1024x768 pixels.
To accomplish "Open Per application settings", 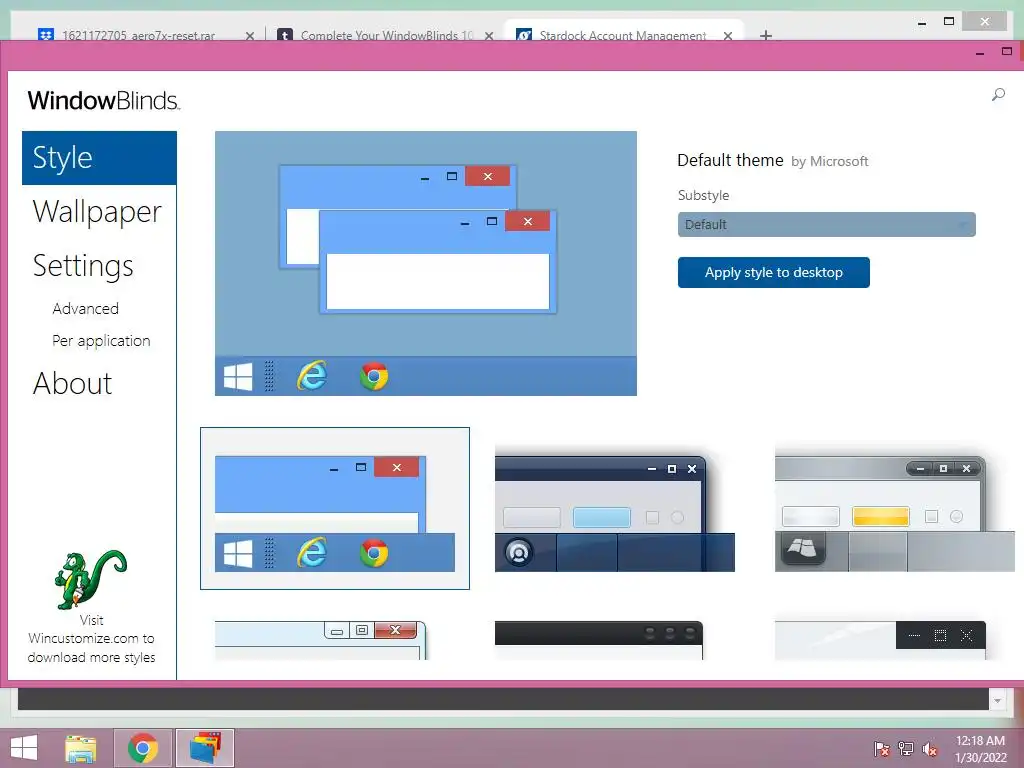I will tap(101, 341).
